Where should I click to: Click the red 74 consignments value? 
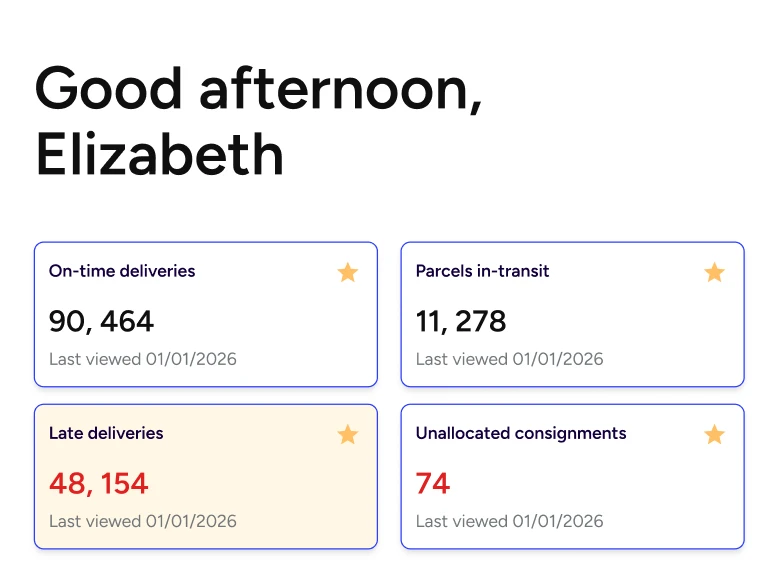point(433,484)
